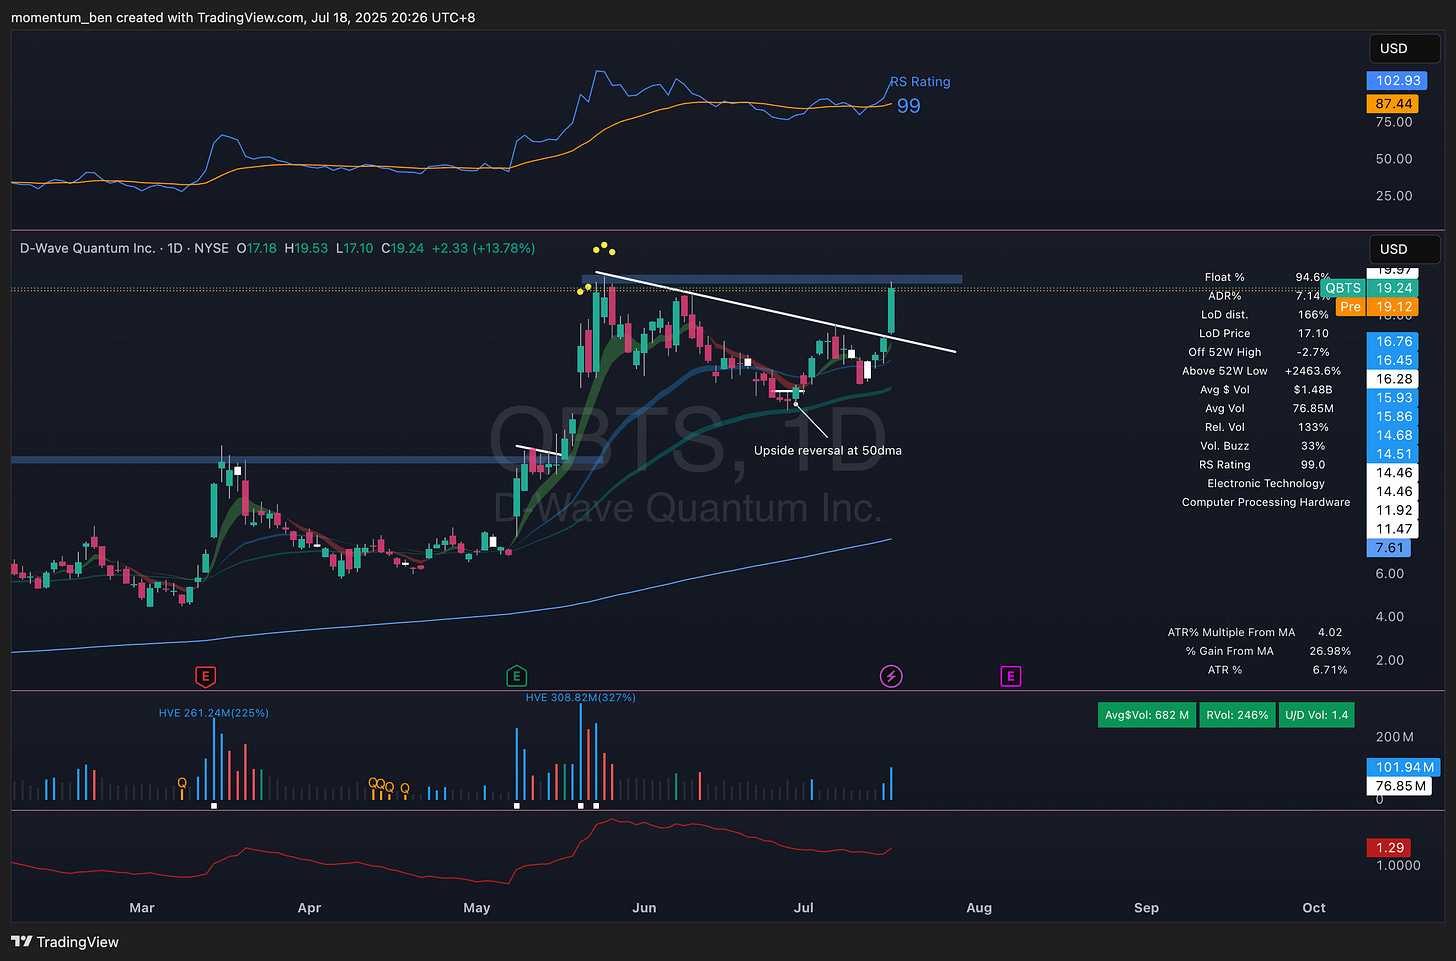Screen dimensions: 1456x961
Task: Click the RVol: 246% badge
Action: tap(1237, 715)
